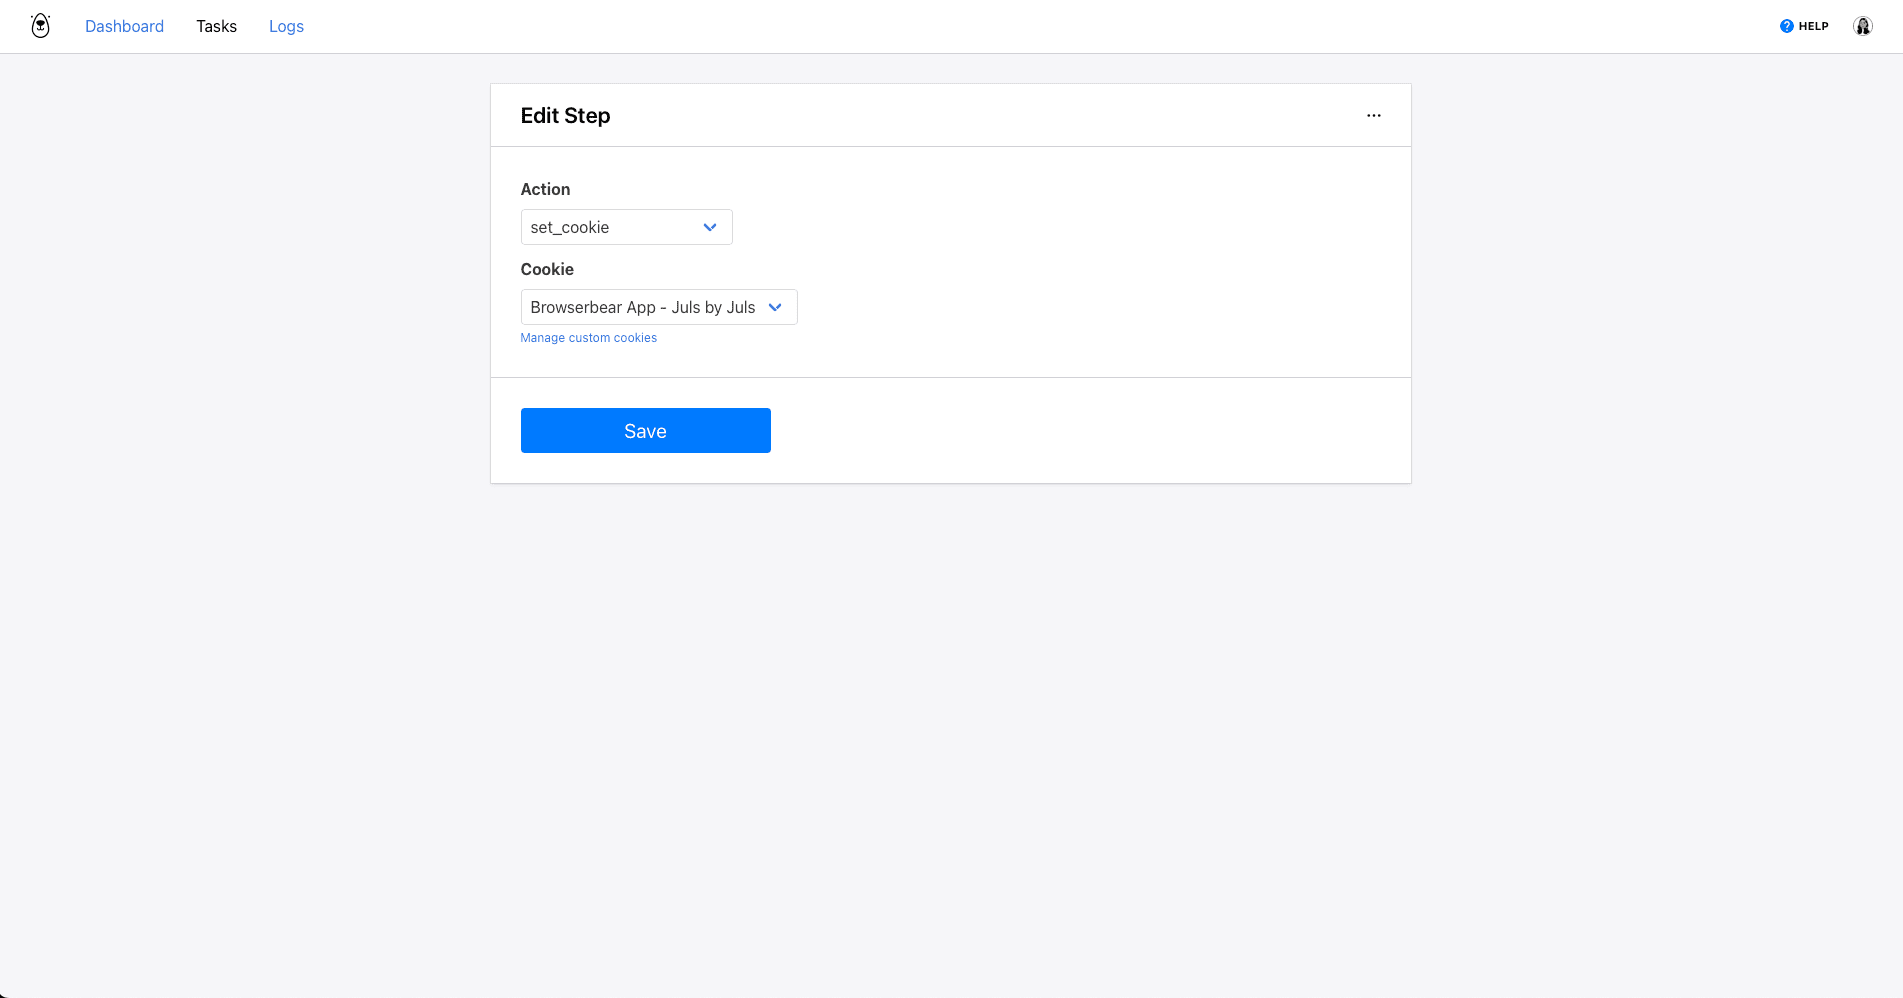Image resolution: width=1903 pixels, height=998 pixels.
Task: Open the Manage custom cookies link
Action: click(x=588, y=338)
